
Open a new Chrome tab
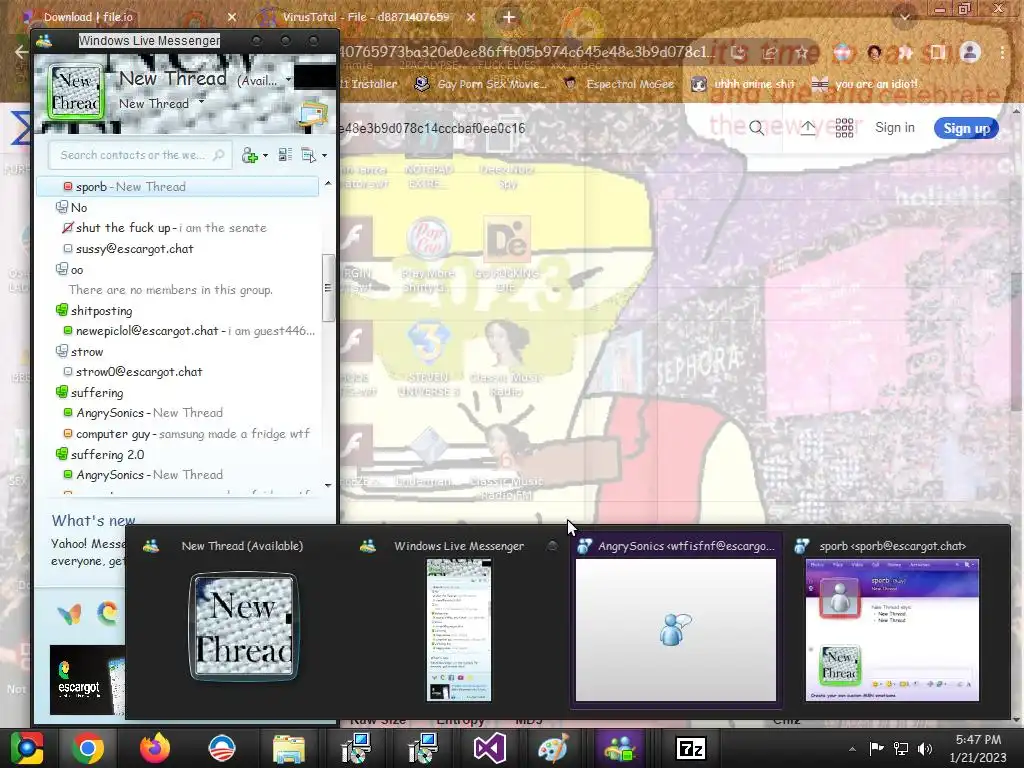click(509, 18)
